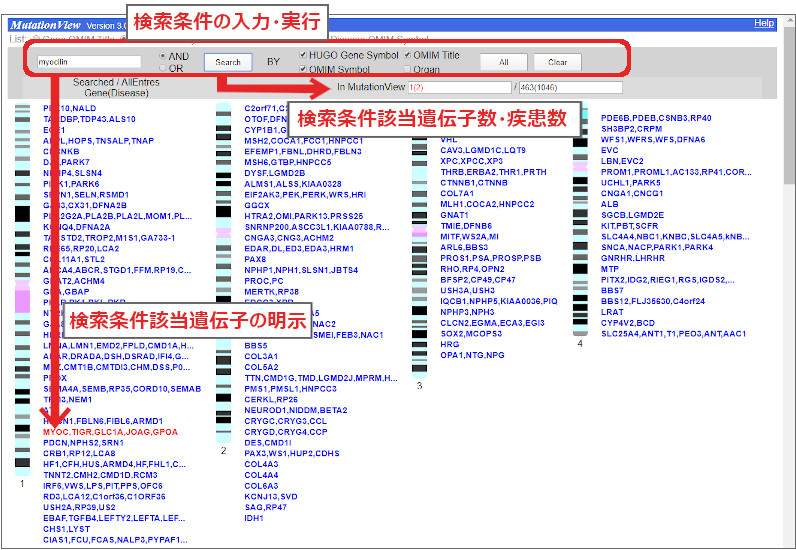Click the chromosome 1 ideogram

(22, 300)
